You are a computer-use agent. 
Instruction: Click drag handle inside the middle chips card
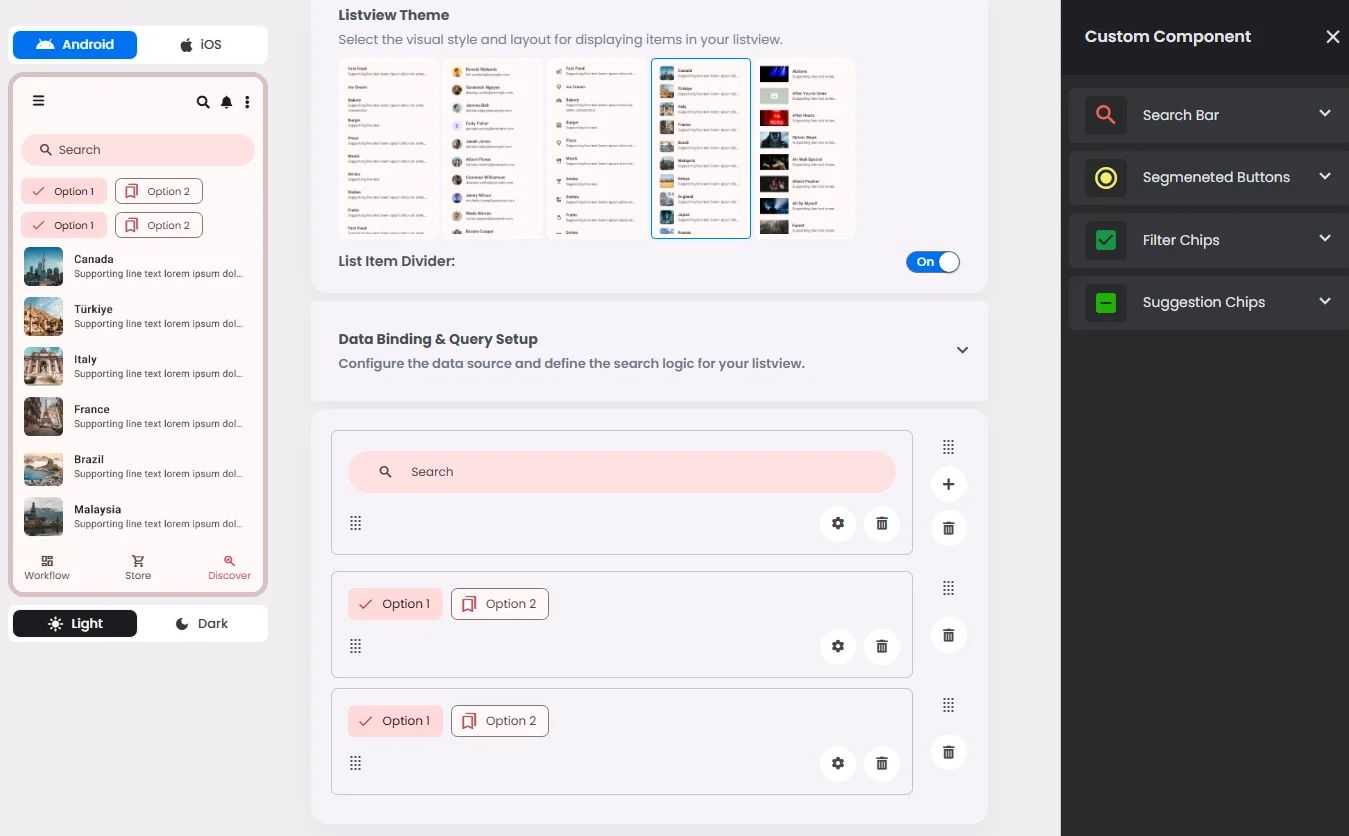tap(355, 646)
